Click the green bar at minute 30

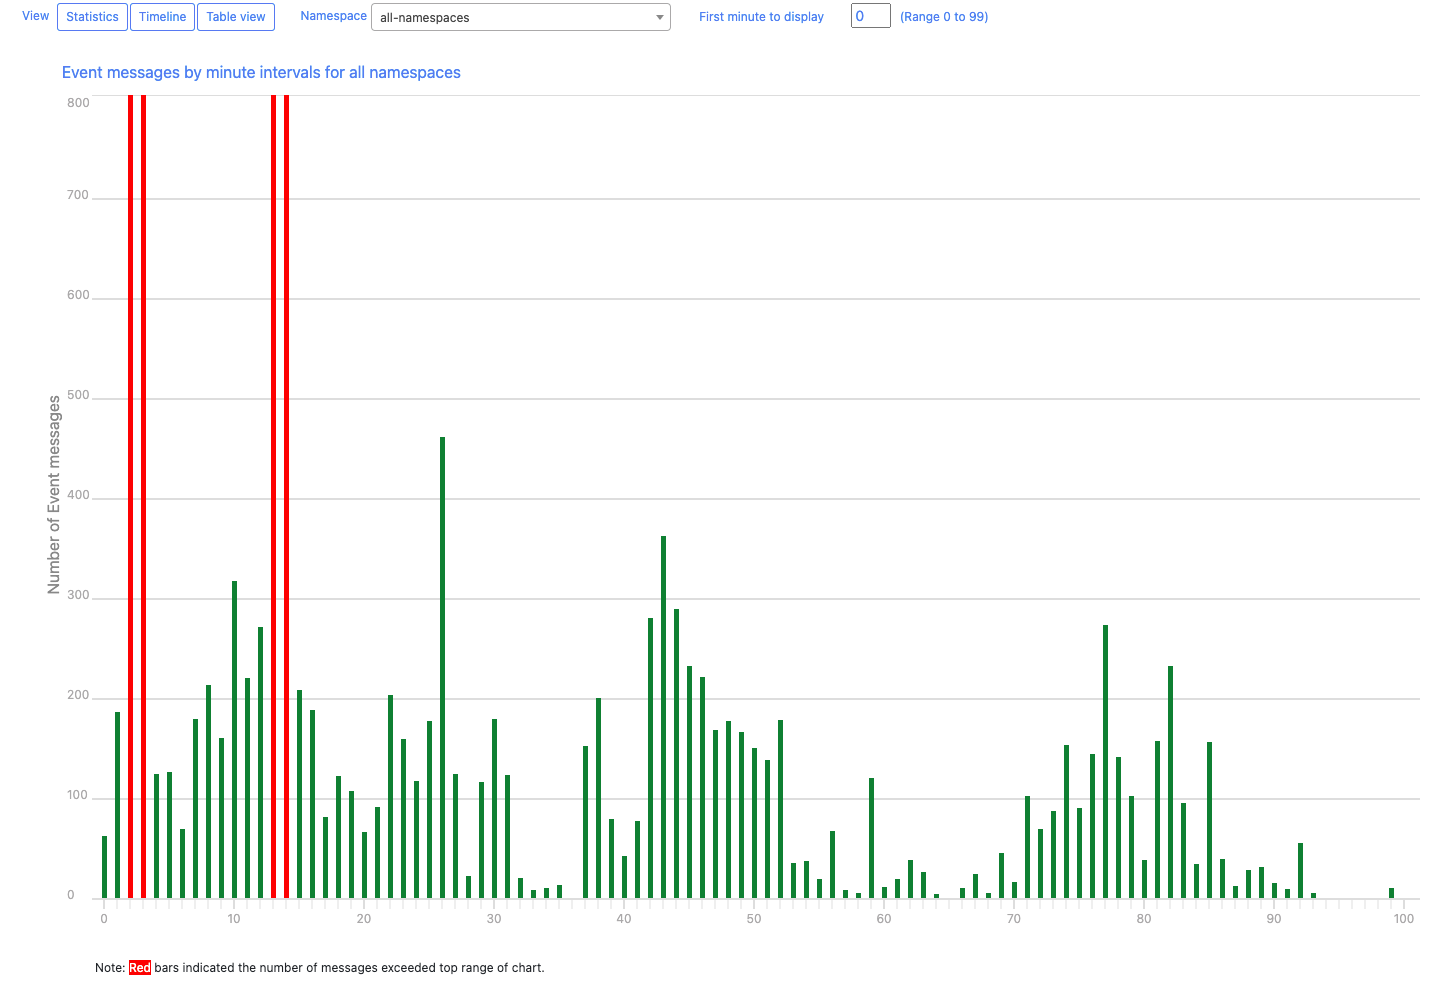coord(494,808)
